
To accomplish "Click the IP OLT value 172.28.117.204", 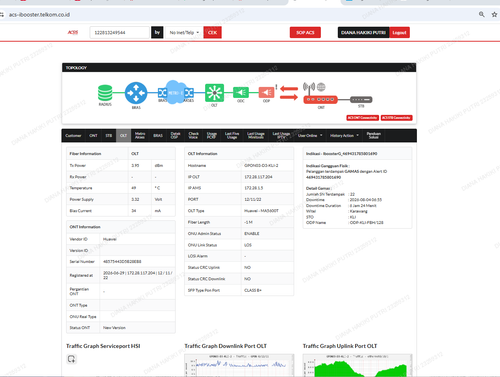I will pos(258,177).
